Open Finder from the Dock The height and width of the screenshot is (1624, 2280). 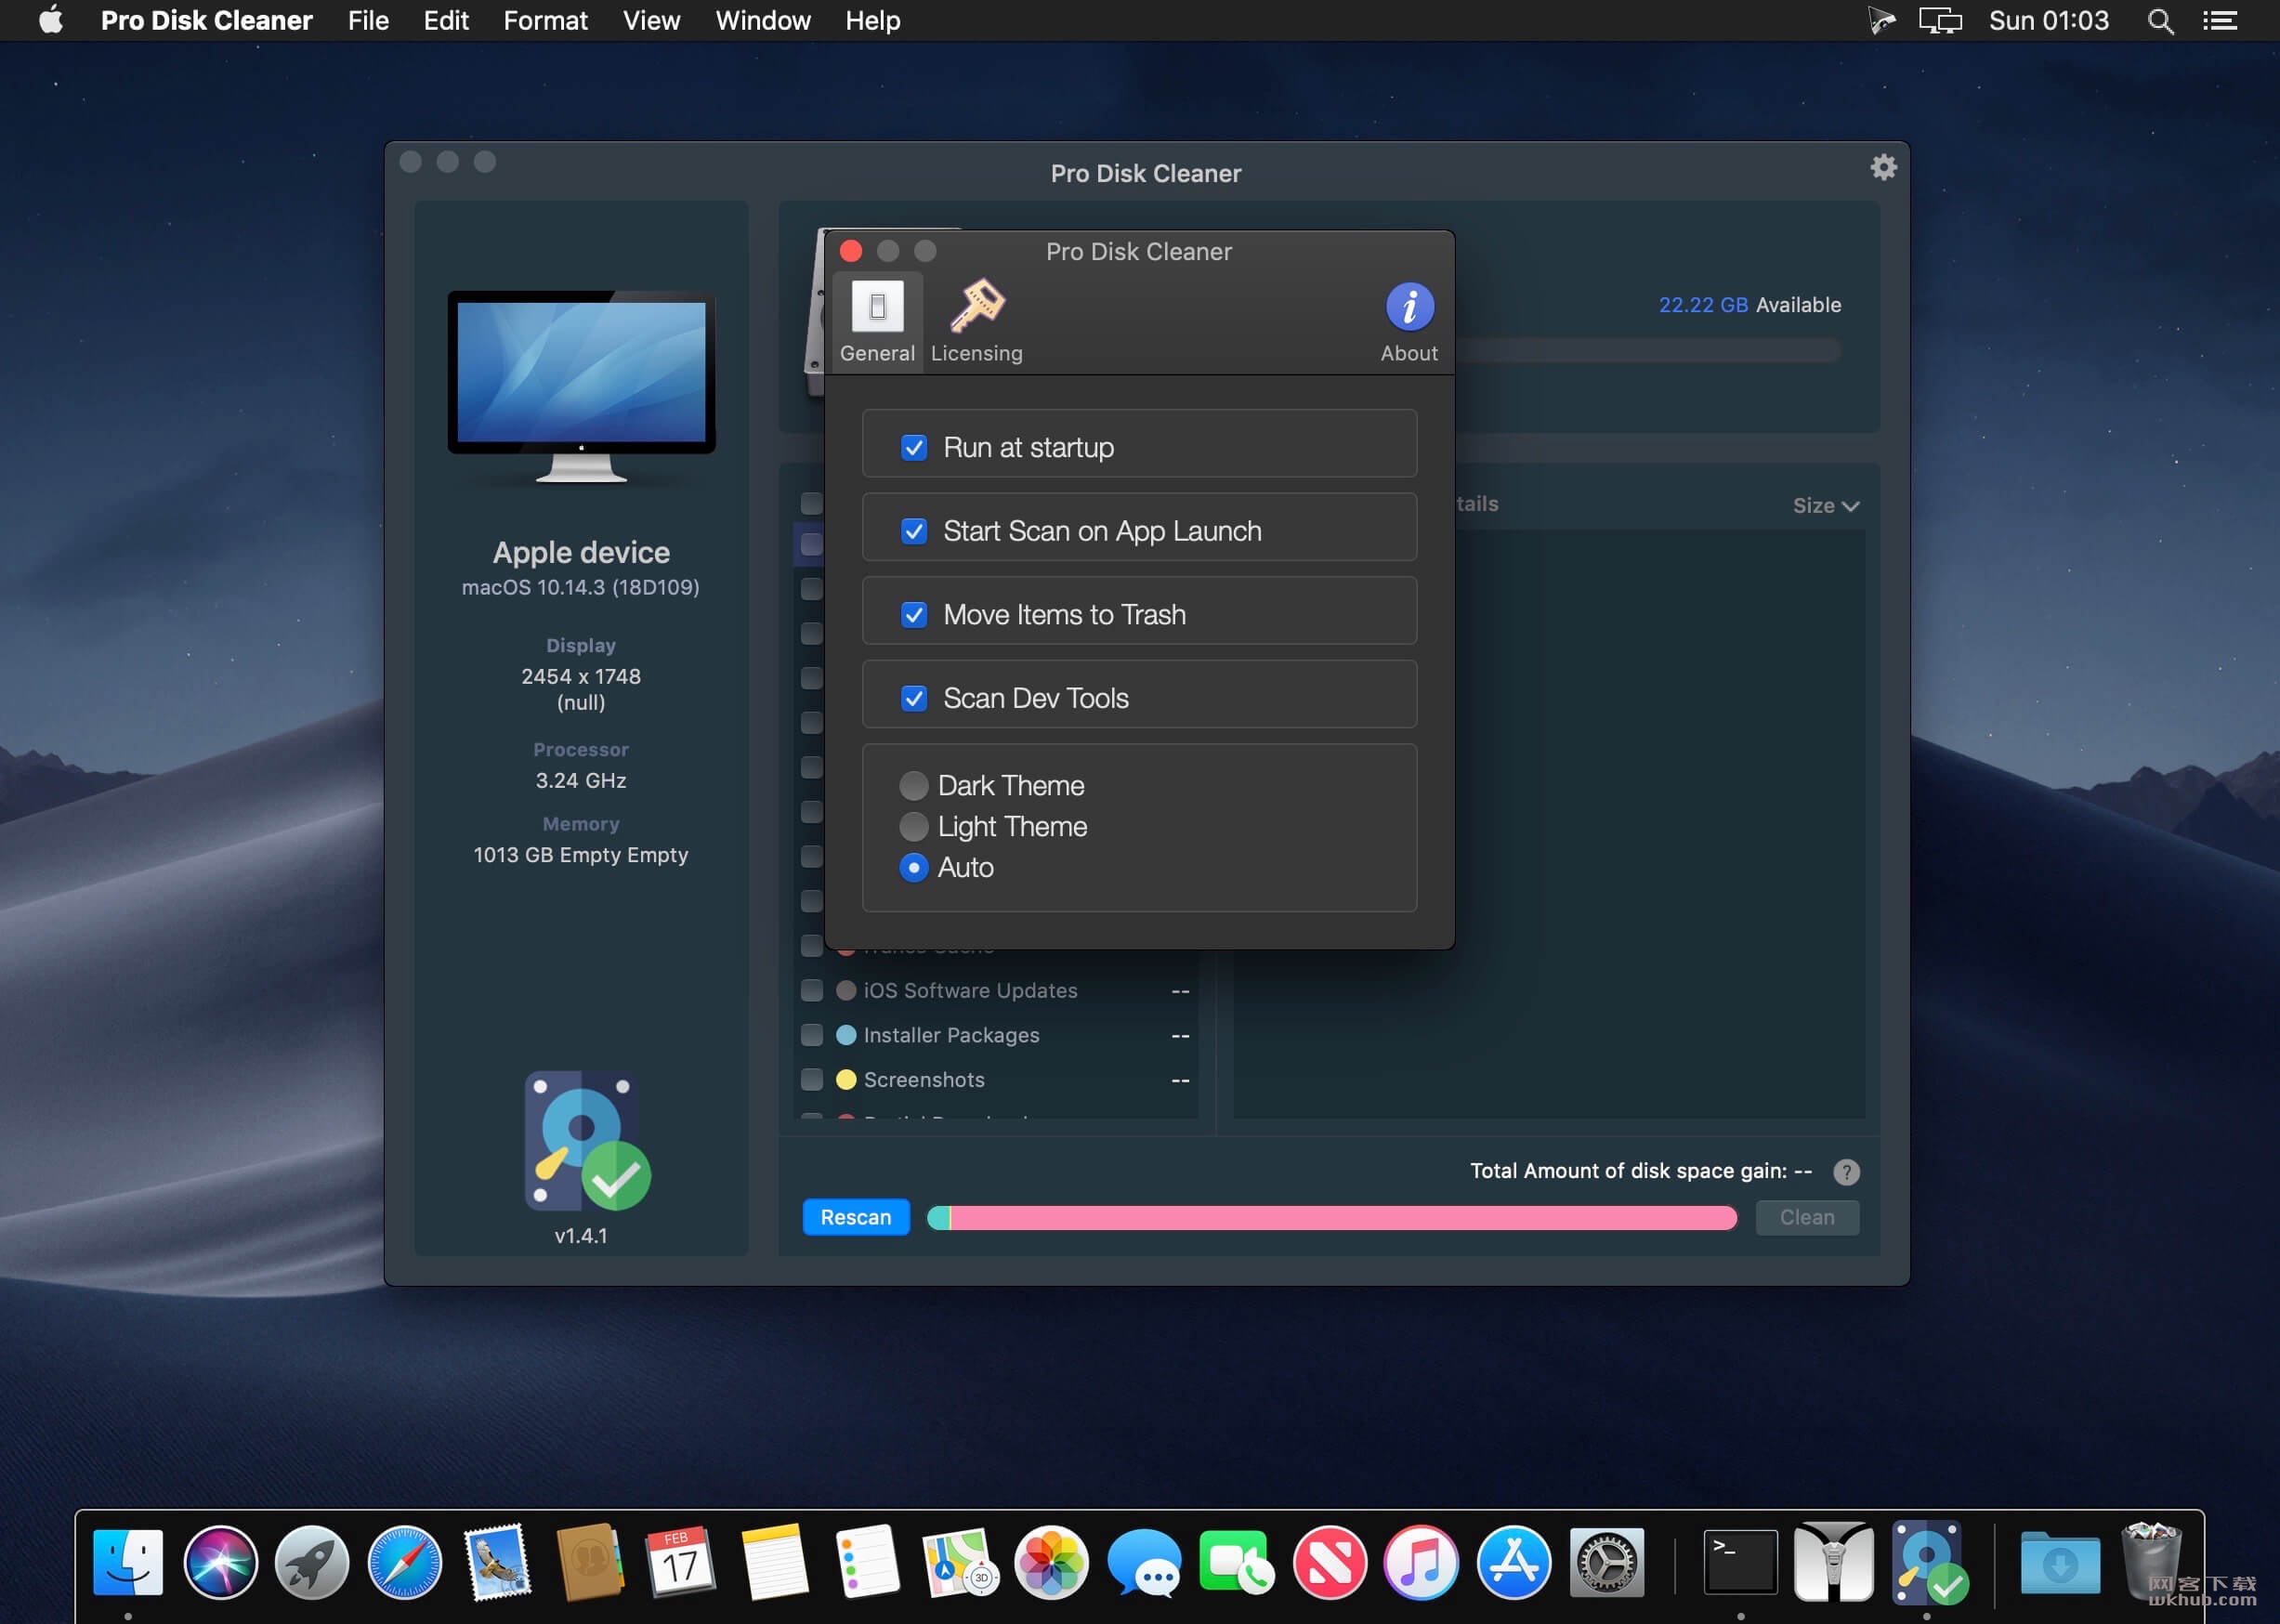tap(128, 1561)
